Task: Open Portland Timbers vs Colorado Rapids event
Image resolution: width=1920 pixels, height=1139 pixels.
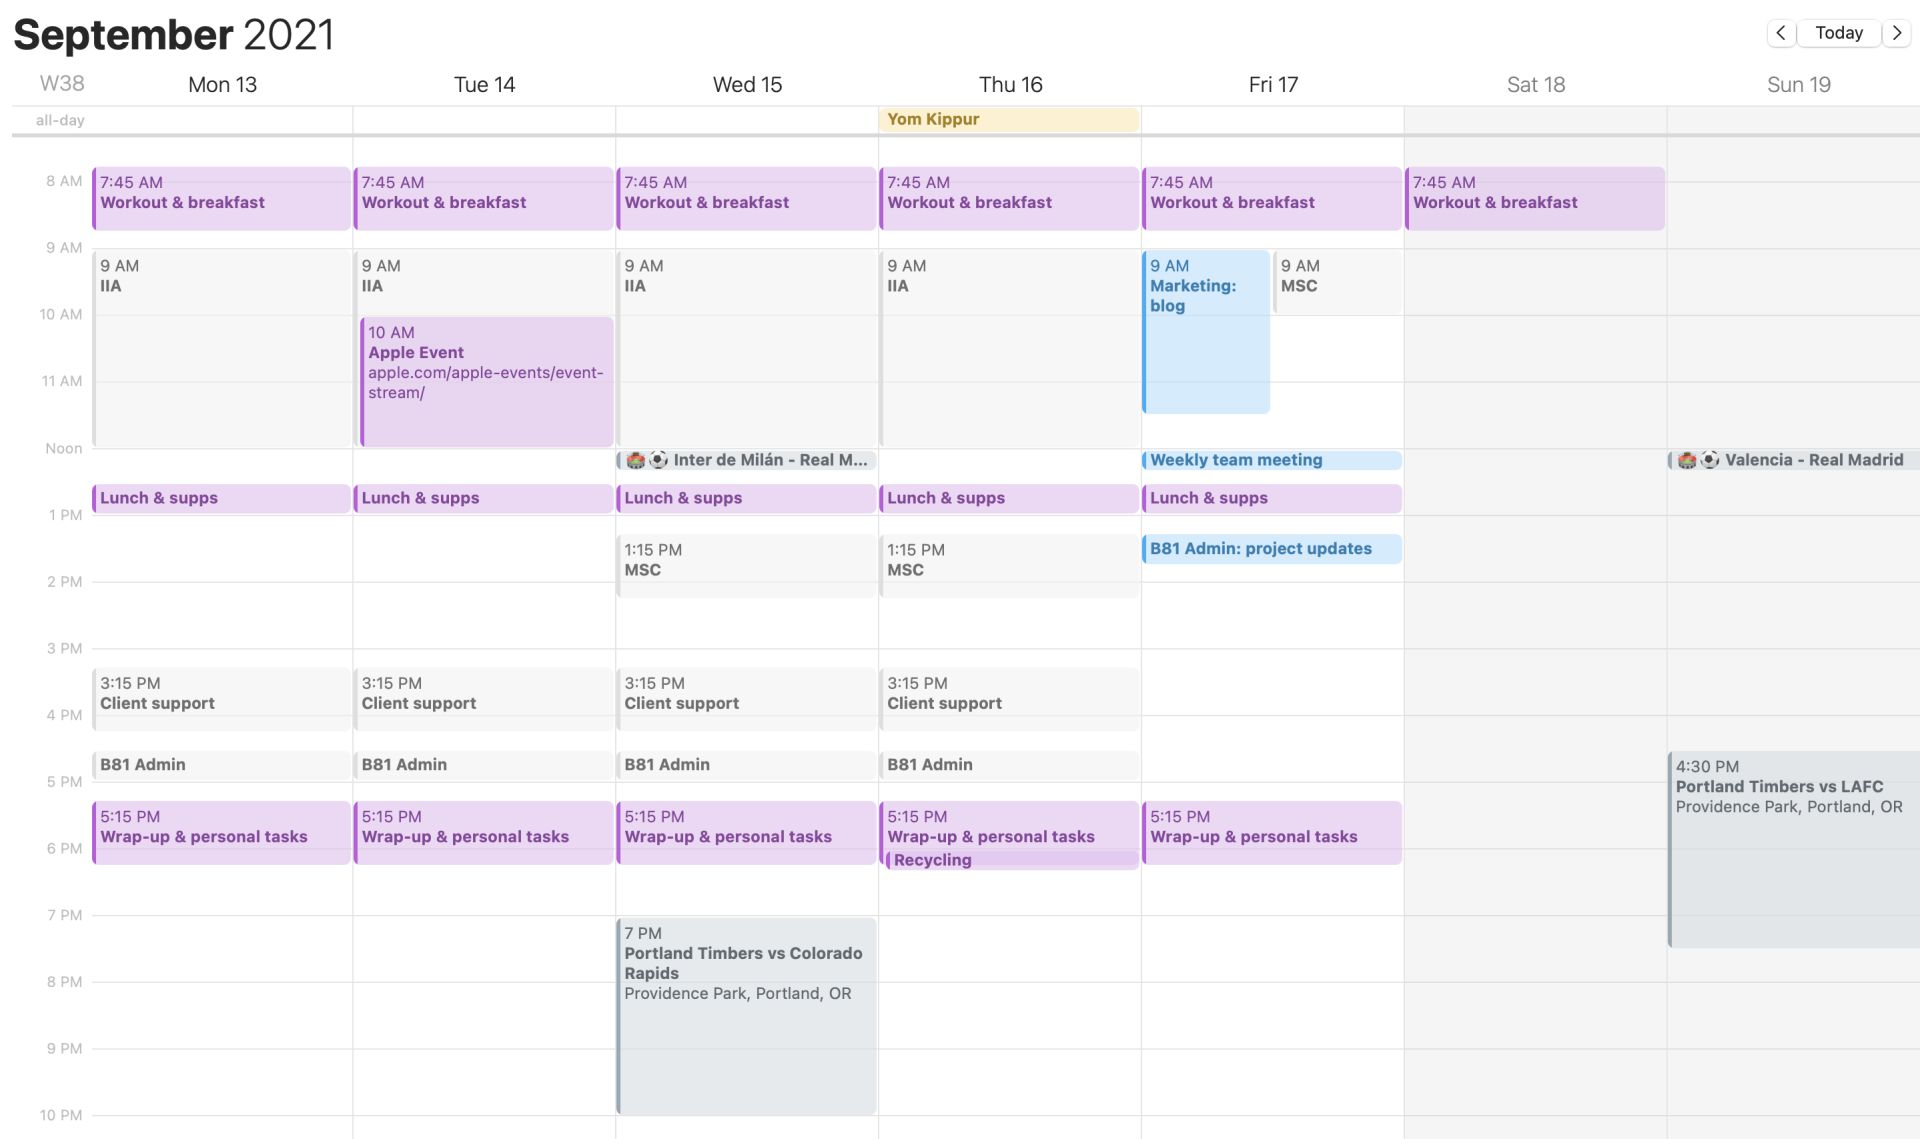Action: 747,1010
